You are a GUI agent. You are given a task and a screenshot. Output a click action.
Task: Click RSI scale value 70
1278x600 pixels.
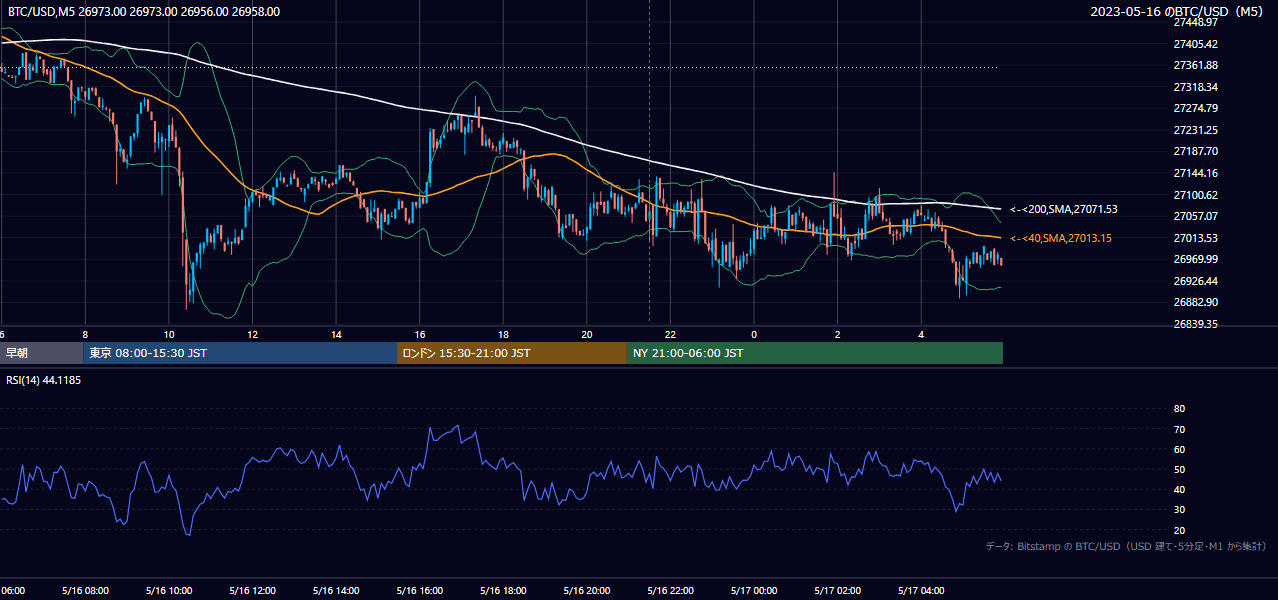1179,429
